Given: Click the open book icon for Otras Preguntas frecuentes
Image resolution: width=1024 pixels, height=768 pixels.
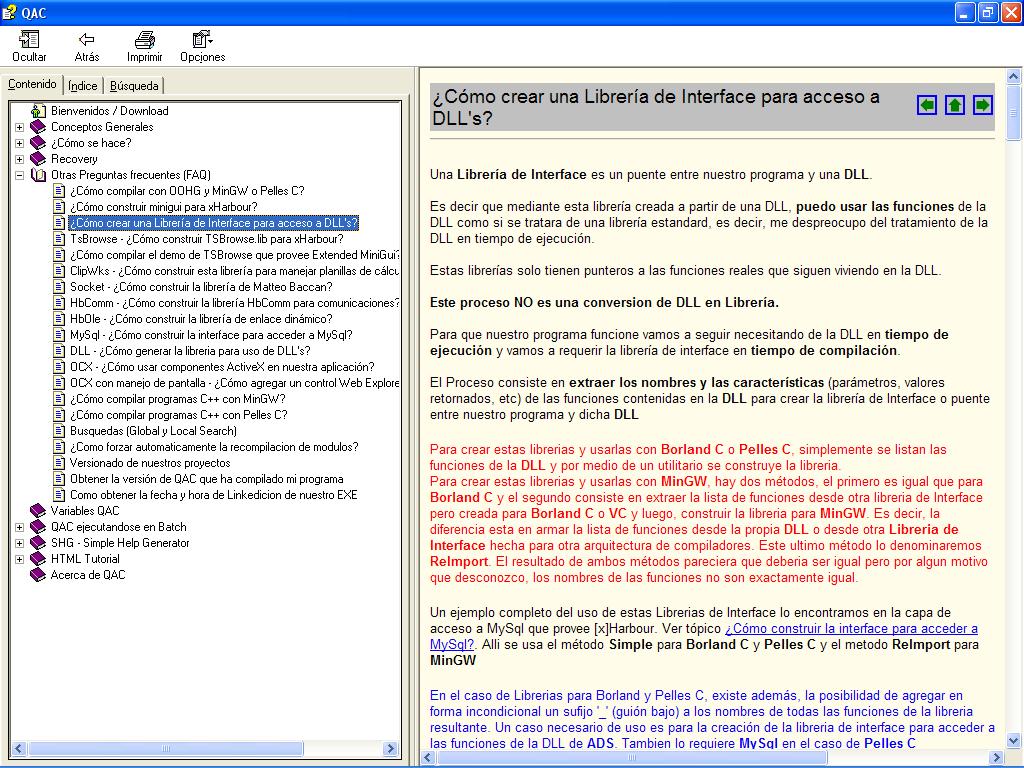Looking at the screenshot, I should 39,175.
